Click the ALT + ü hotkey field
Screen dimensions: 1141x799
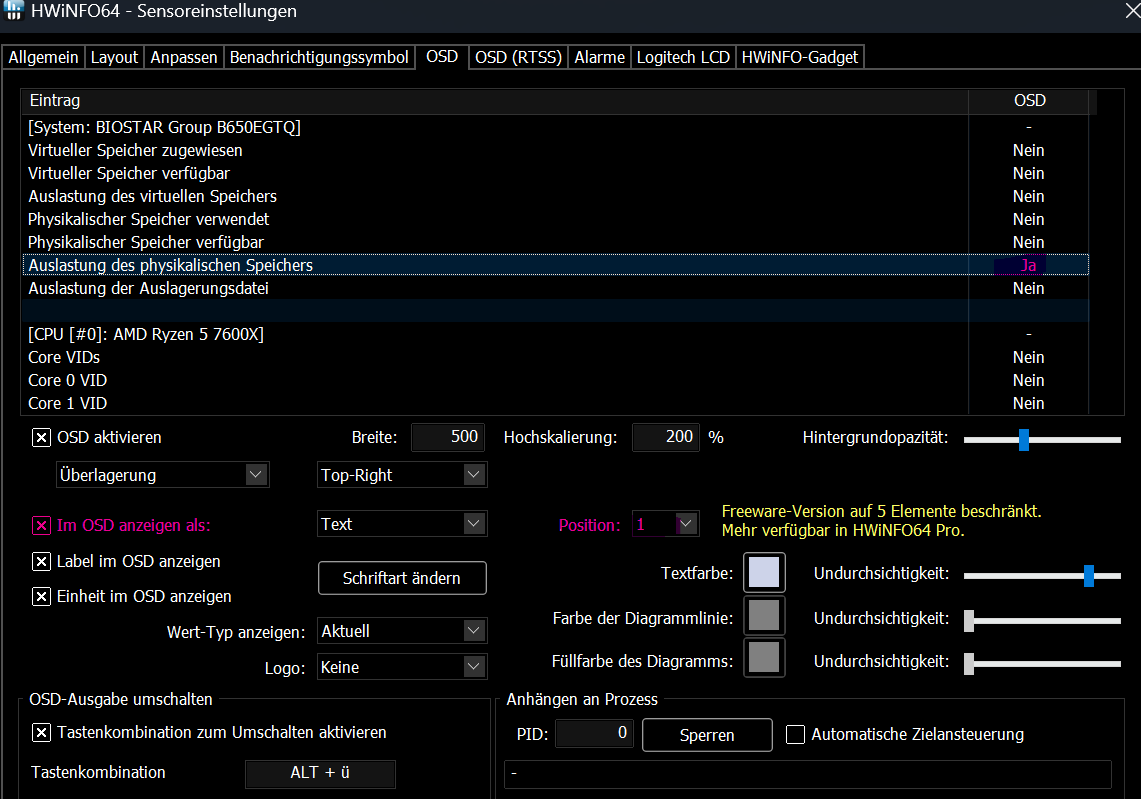click(x=320, y=774)
